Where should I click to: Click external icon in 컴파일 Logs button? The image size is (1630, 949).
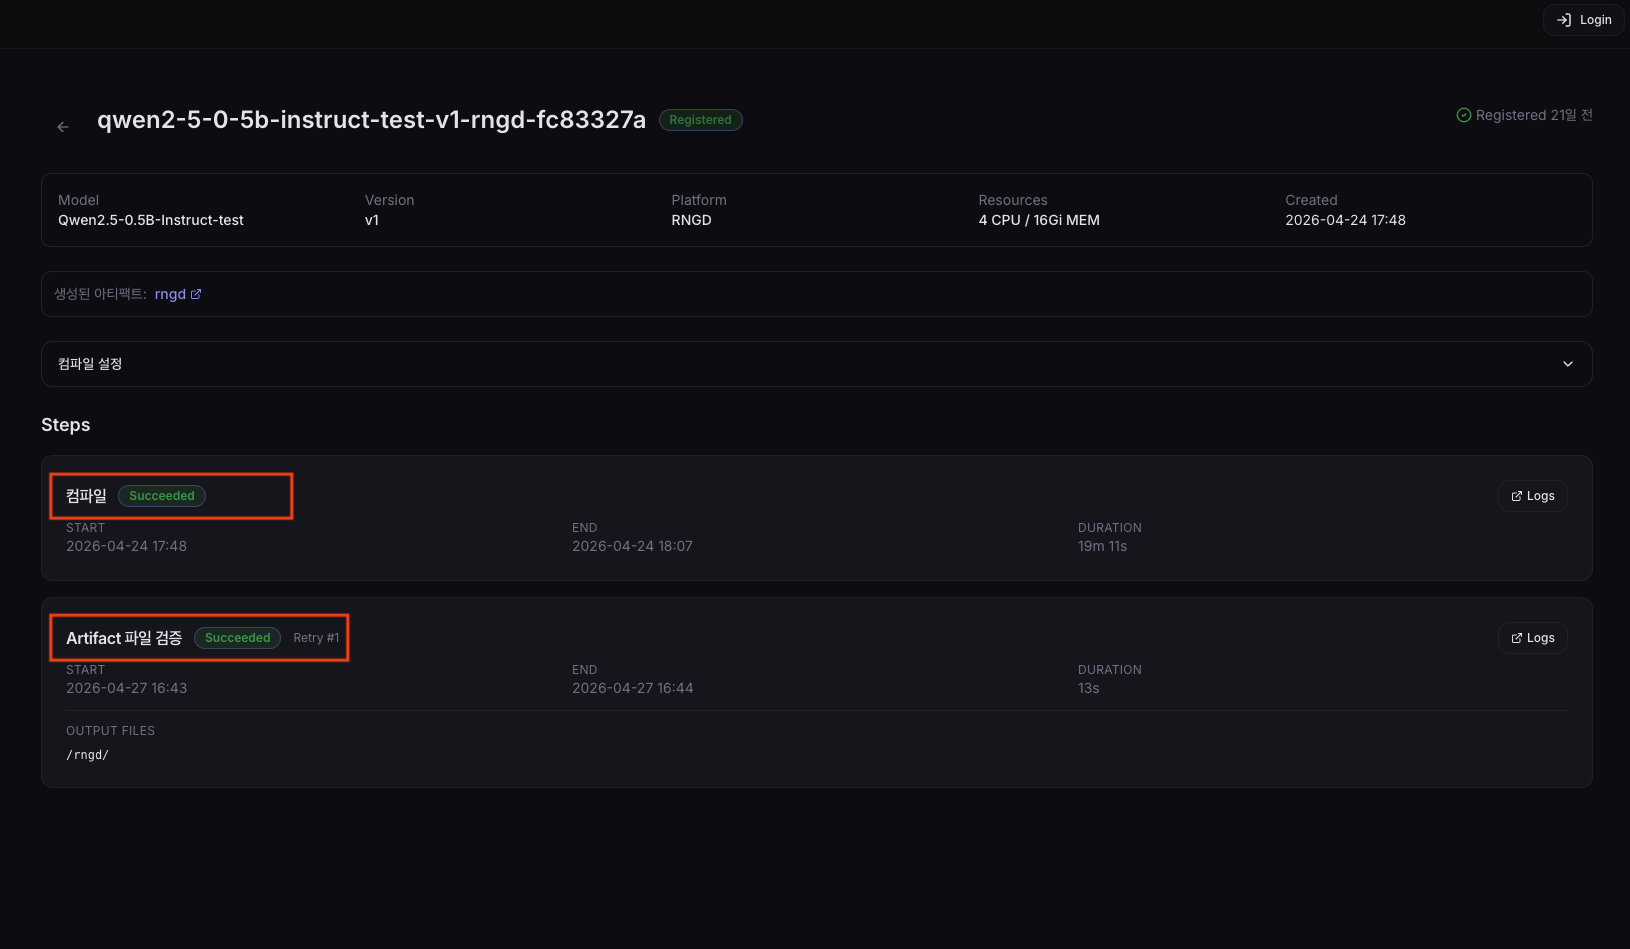pyautogui.click(x=1517, y=496)
